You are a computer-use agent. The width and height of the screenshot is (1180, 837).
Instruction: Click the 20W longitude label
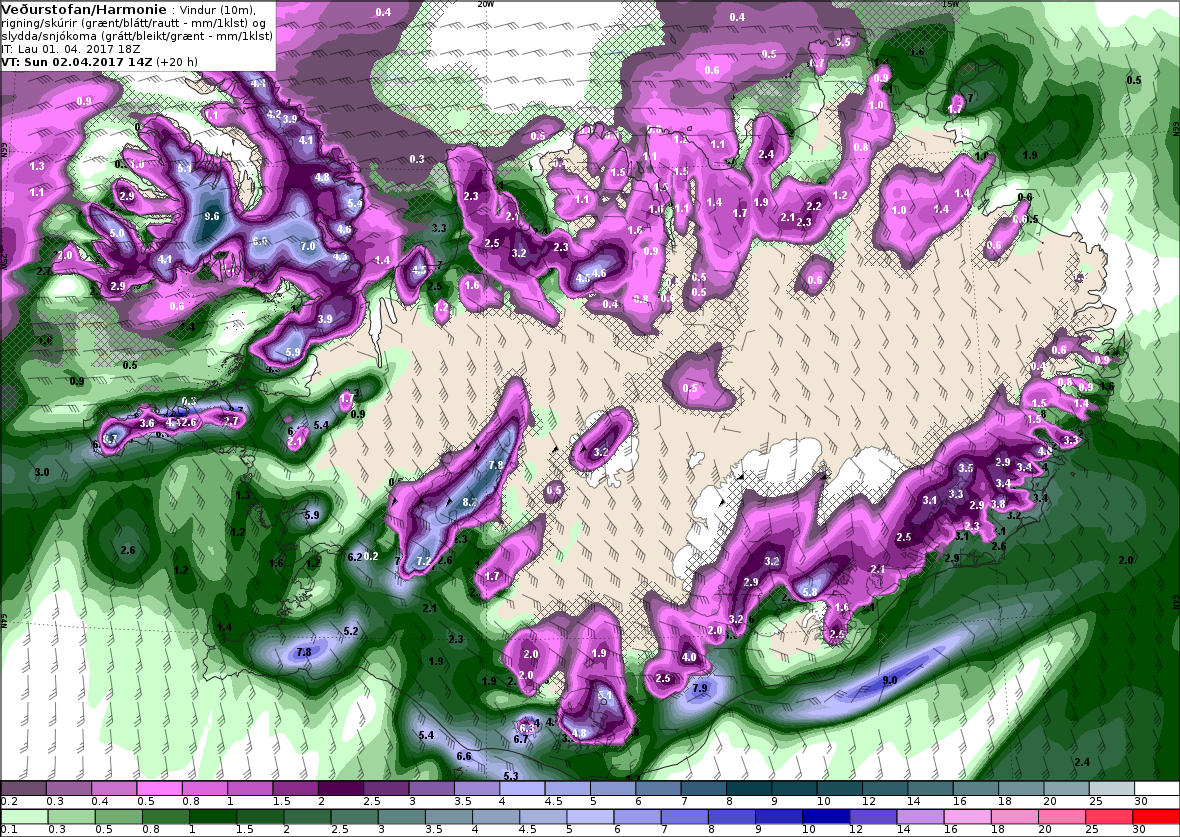pos(486,4)
